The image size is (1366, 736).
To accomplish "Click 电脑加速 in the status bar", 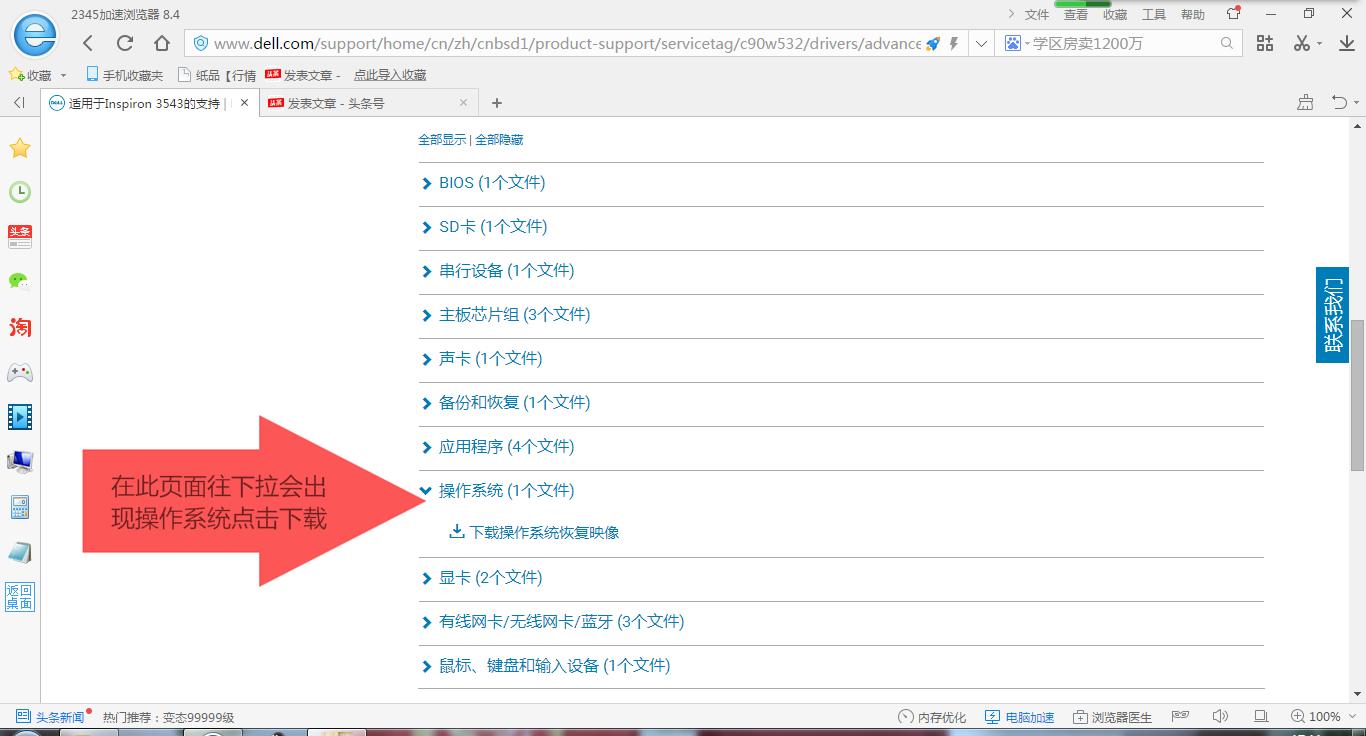I will [1019, 717].
